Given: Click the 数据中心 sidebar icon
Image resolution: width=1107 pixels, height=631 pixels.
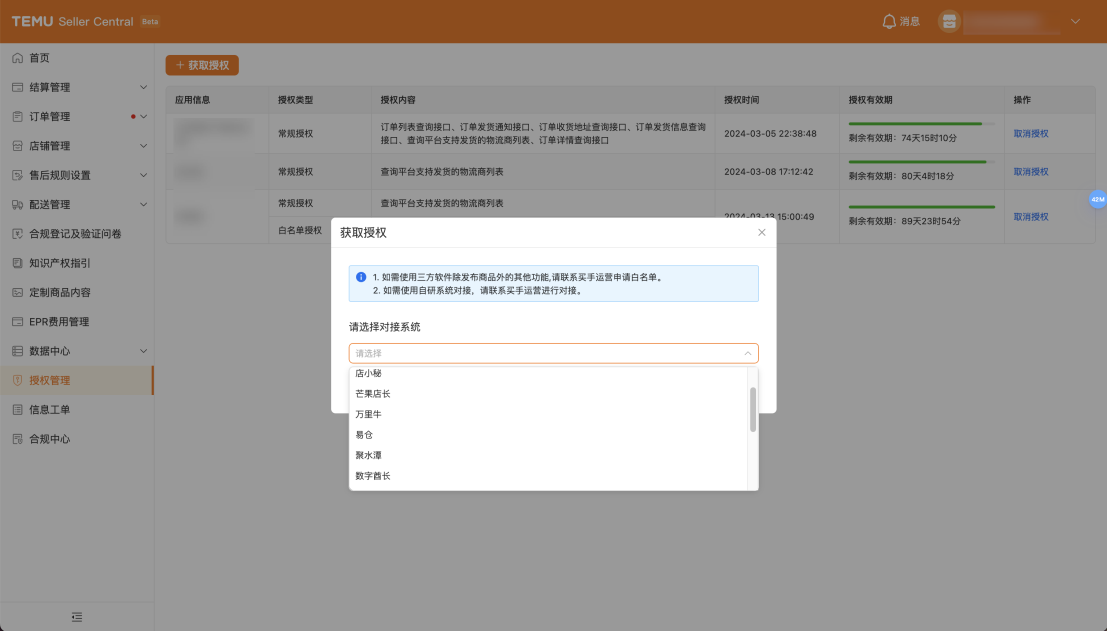Looking at the screenshot, I should coord(17,351).
